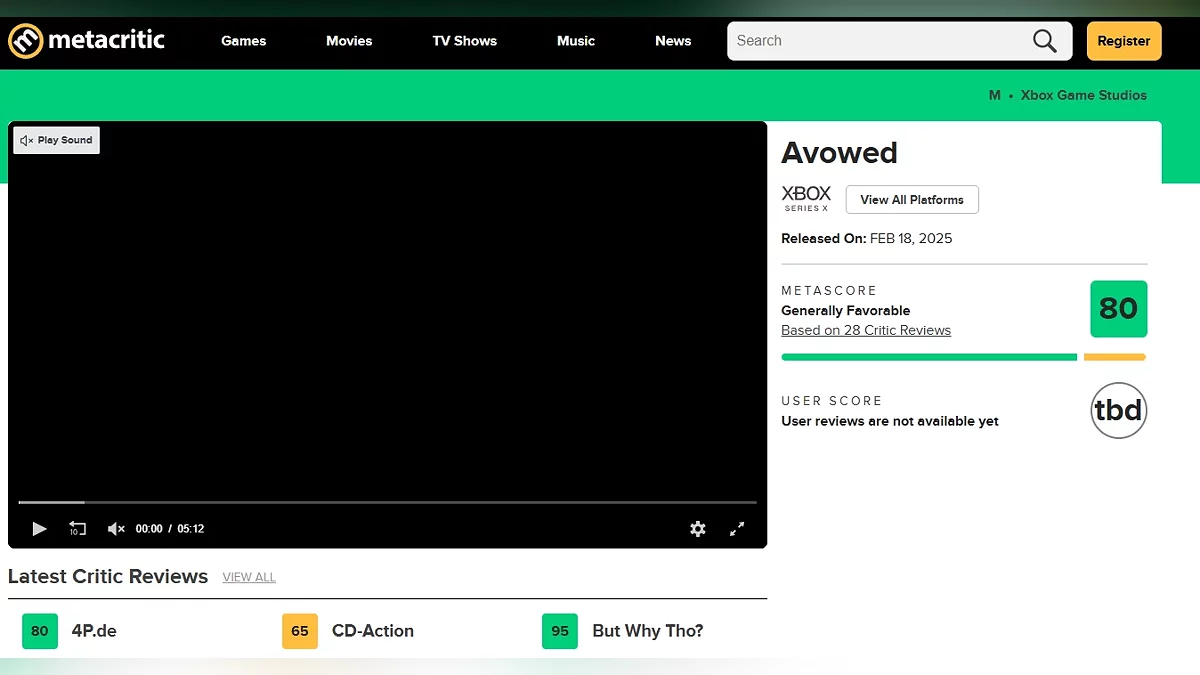Click the green 80 Metascore badge
This screenshot has height=675, width=1200.
(1118, 309)
